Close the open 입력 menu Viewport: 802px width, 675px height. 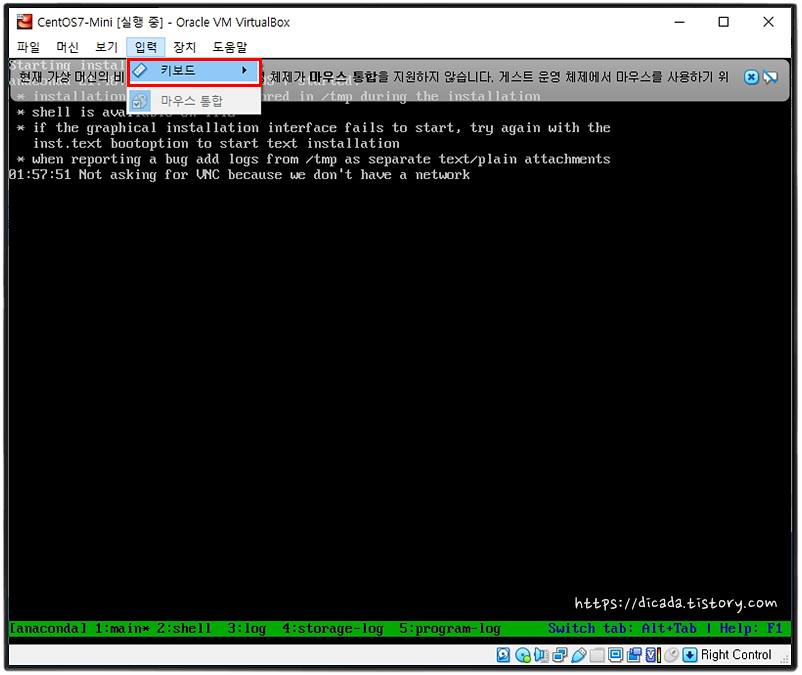[x=146, y=47]
